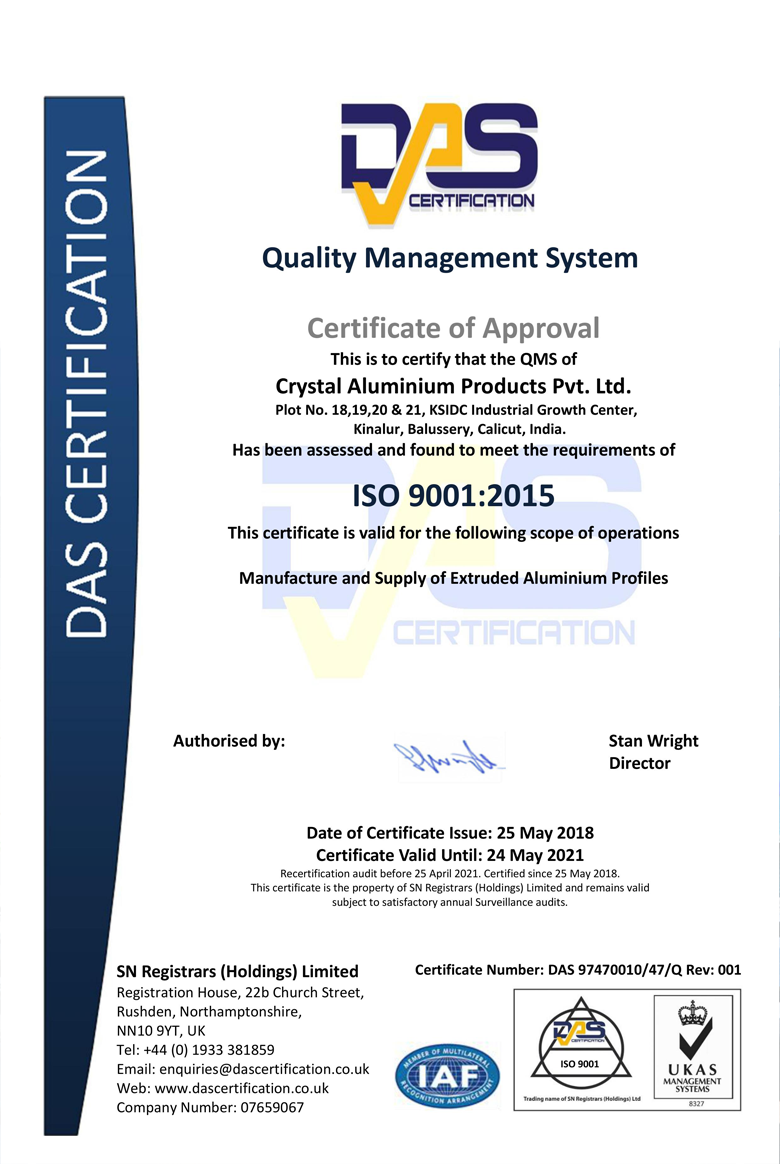Screen dimensions: 780x1164
Task: Select the ISO 9001:2015 standard text
Action: pos(453,494)
